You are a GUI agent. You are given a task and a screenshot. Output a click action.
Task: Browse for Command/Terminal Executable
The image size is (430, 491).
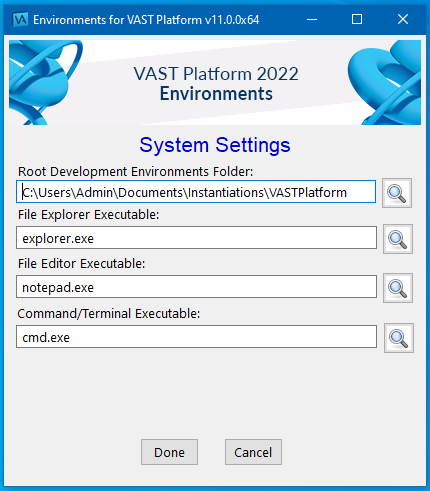tap(399, 338)
